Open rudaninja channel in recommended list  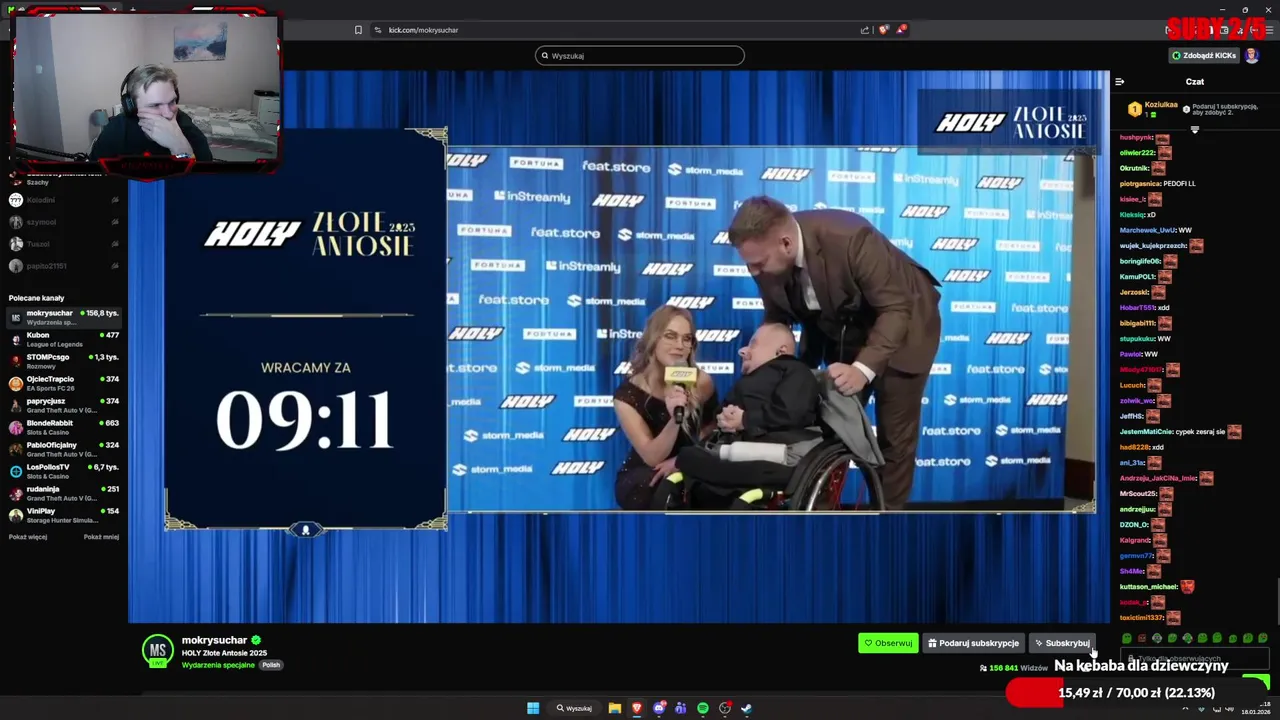coord(64,493)
